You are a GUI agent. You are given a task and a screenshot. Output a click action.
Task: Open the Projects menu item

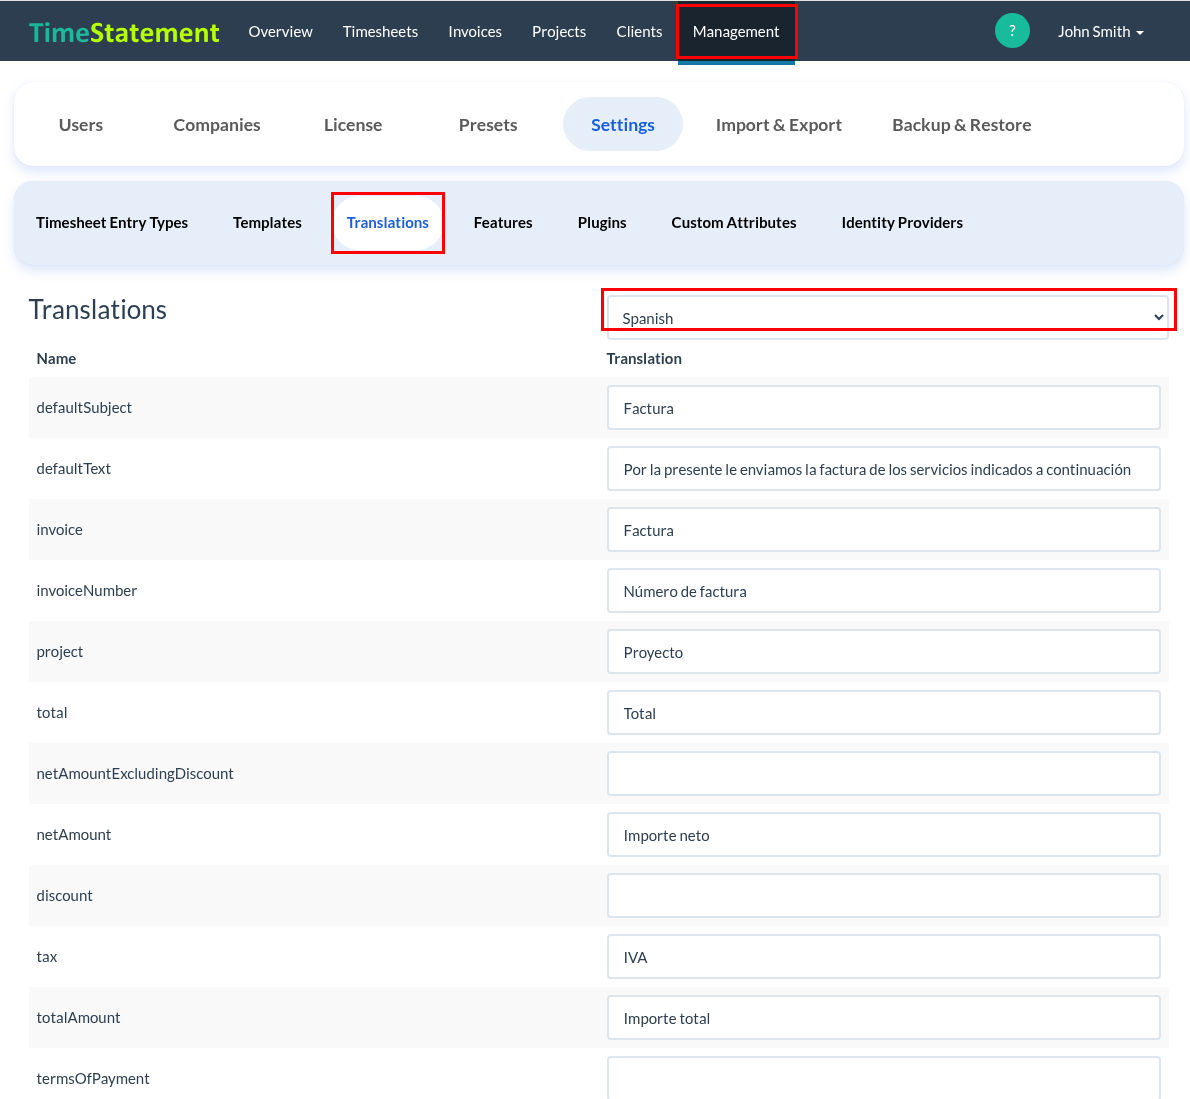click(x=559, y=32)
